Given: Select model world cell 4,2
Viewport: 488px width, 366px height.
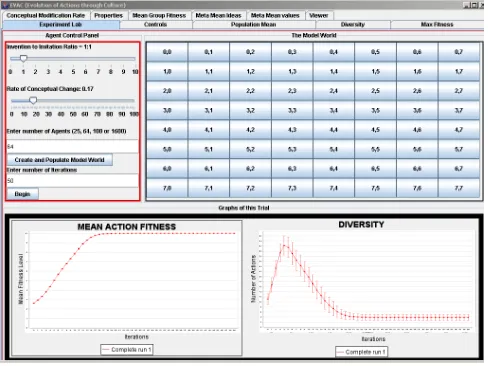Looking at the screenshot, I should tap(250, 130).
